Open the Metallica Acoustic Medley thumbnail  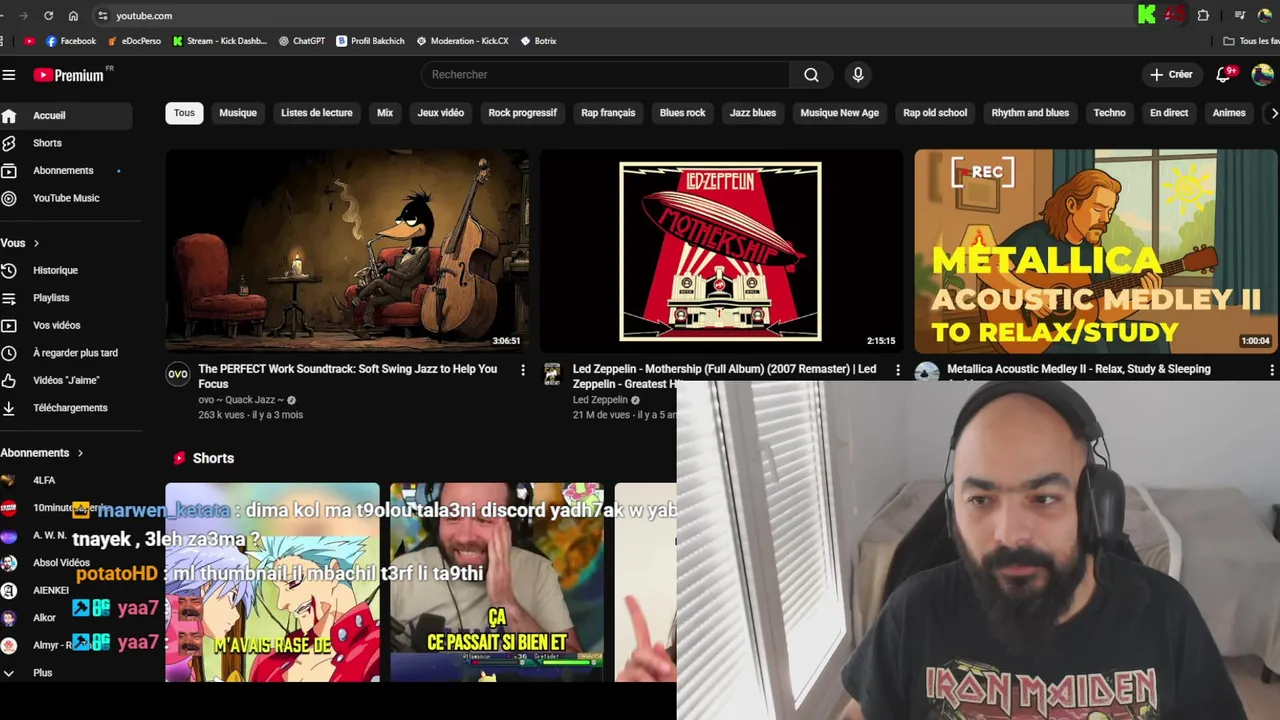point(1096,251)
